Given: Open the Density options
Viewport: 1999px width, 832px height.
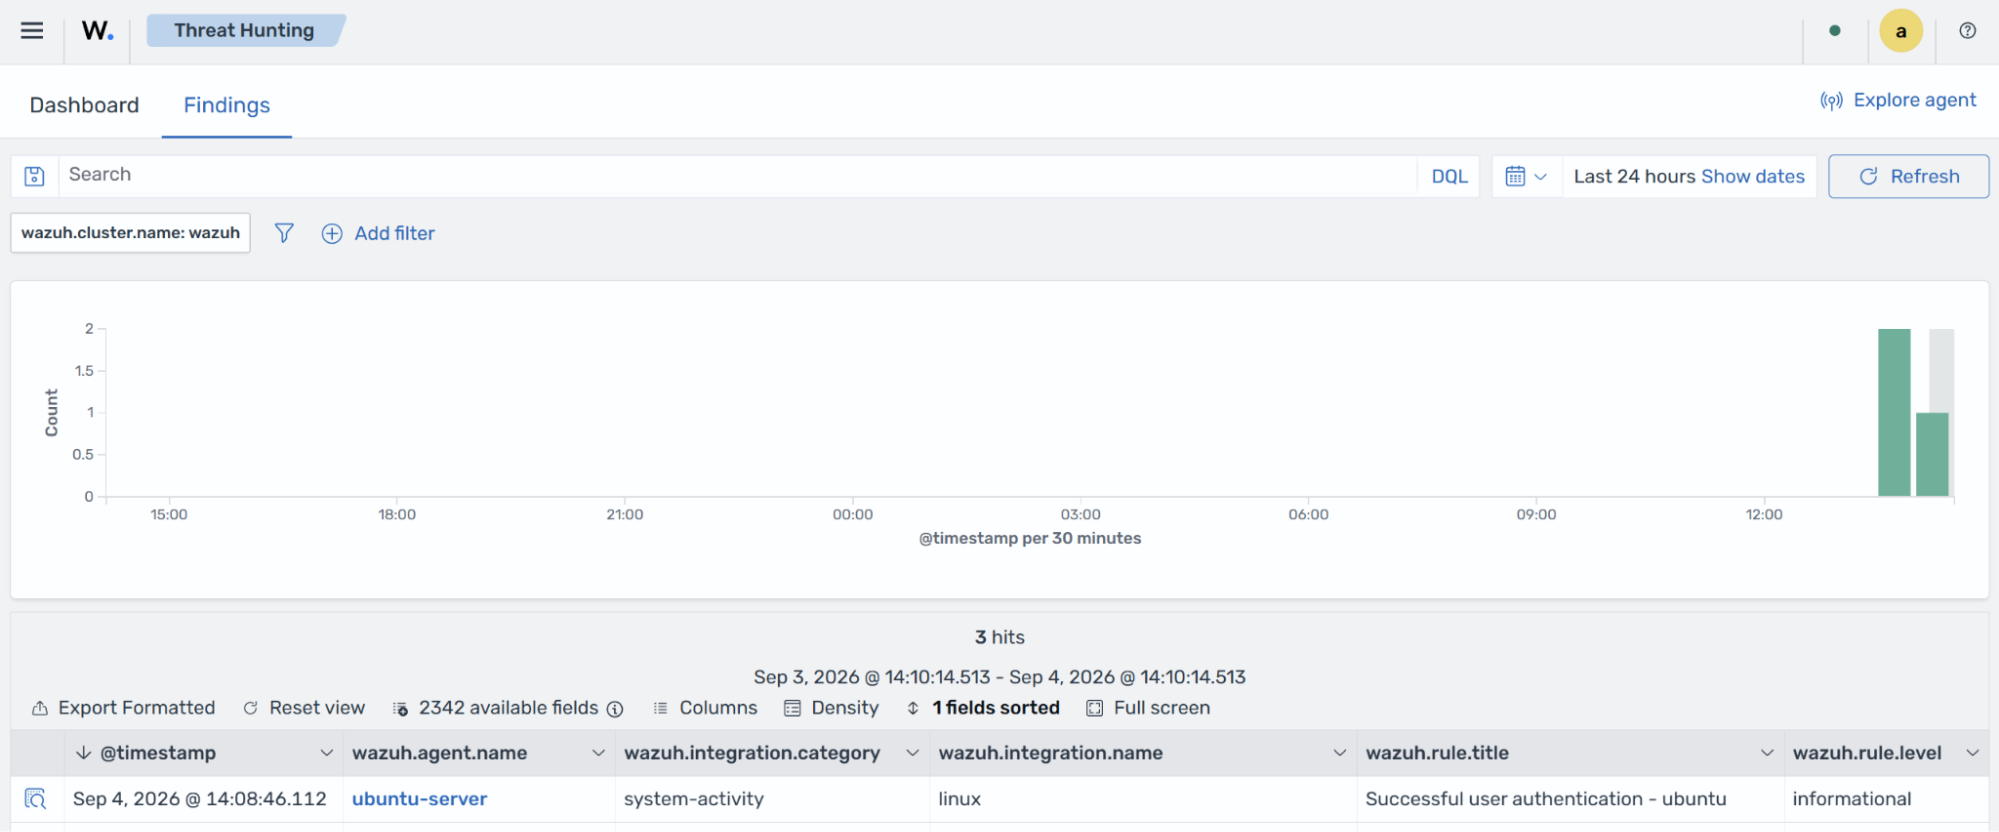Looking at the screenshot, I should click(x=832, y=708).
